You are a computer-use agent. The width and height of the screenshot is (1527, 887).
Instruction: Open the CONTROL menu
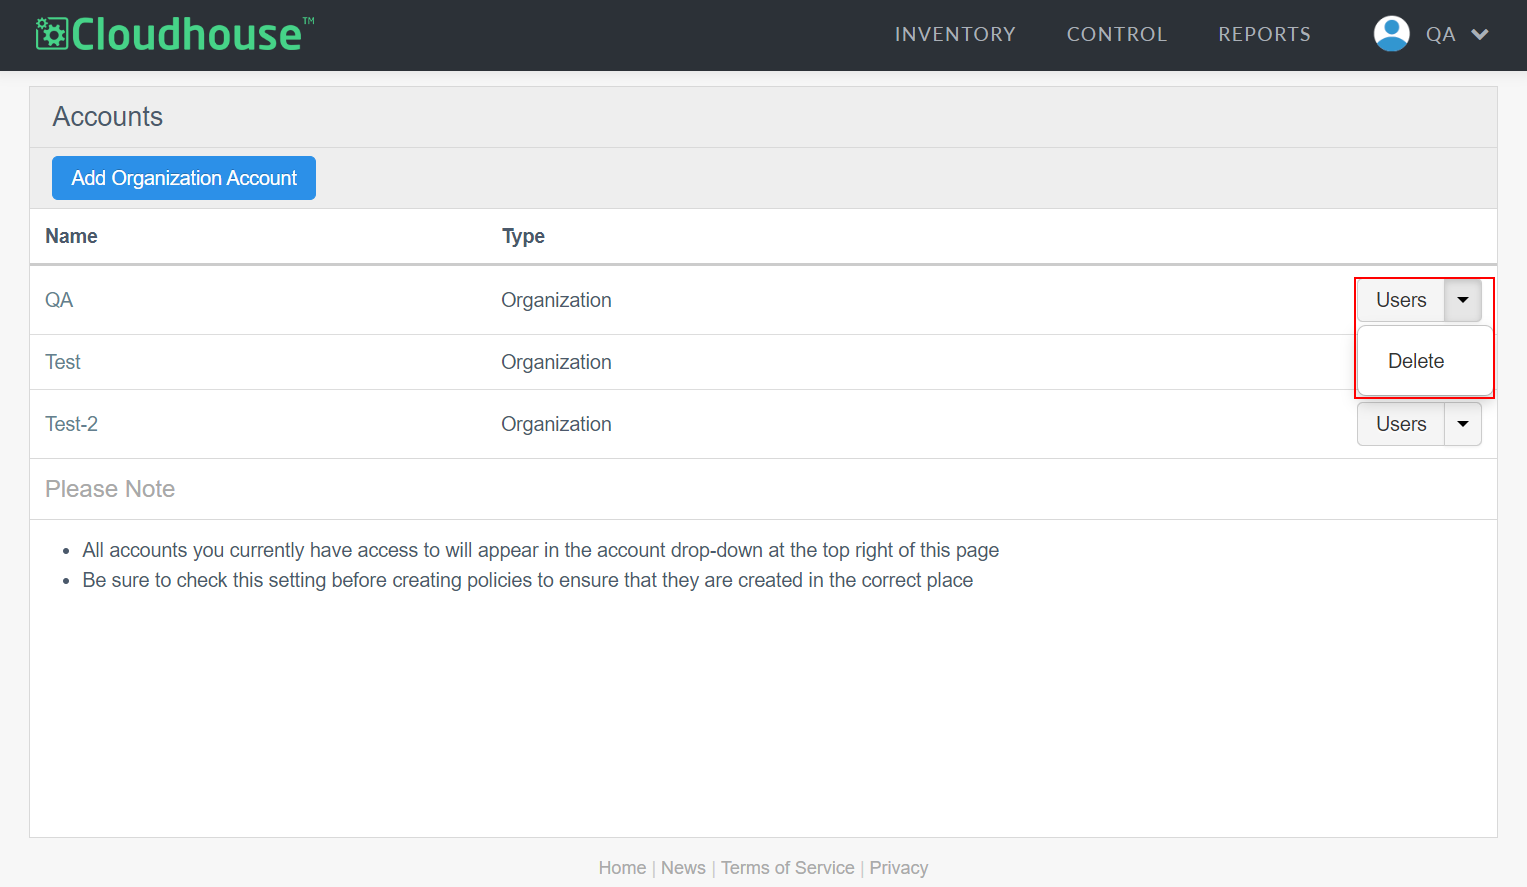point(1117,34)
